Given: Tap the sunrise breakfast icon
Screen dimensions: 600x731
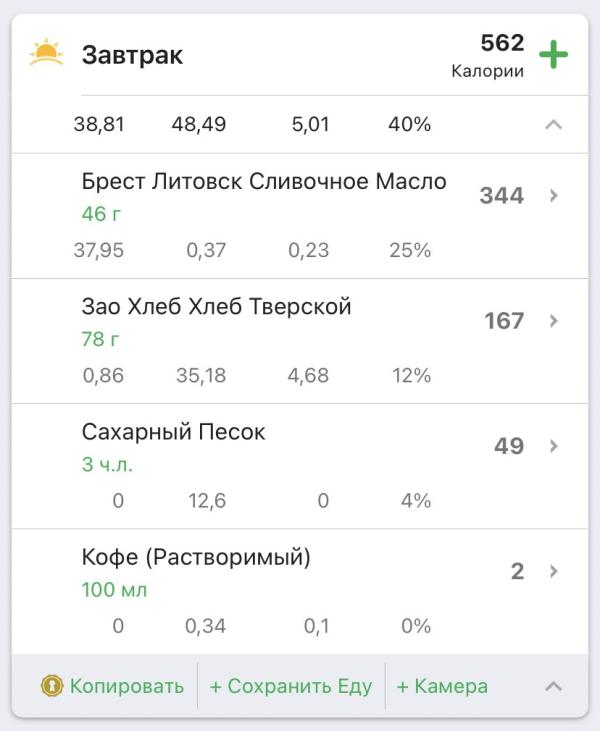Looking at the screenshot, I should point(46,54).
